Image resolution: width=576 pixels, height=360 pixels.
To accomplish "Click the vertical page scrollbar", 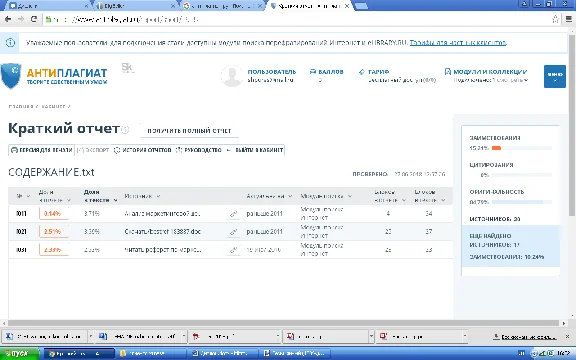I will (x=572, y=125).
